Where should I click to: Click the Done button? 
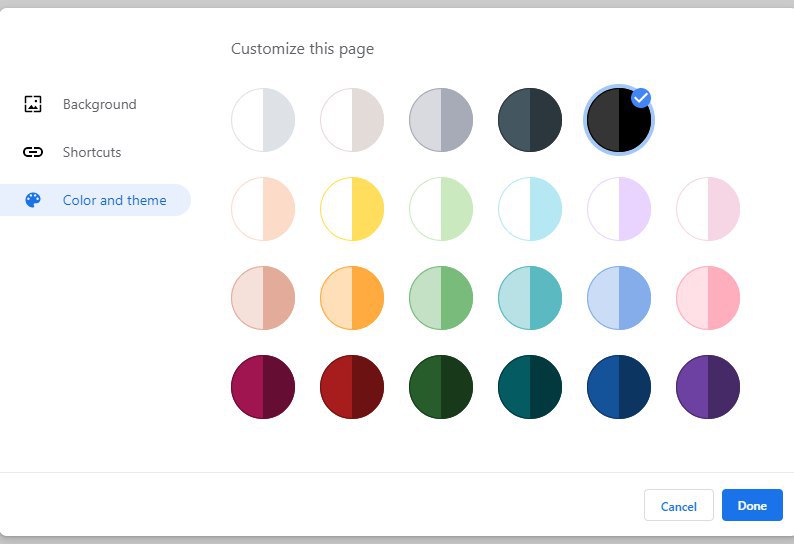click(x=752, y=506)
